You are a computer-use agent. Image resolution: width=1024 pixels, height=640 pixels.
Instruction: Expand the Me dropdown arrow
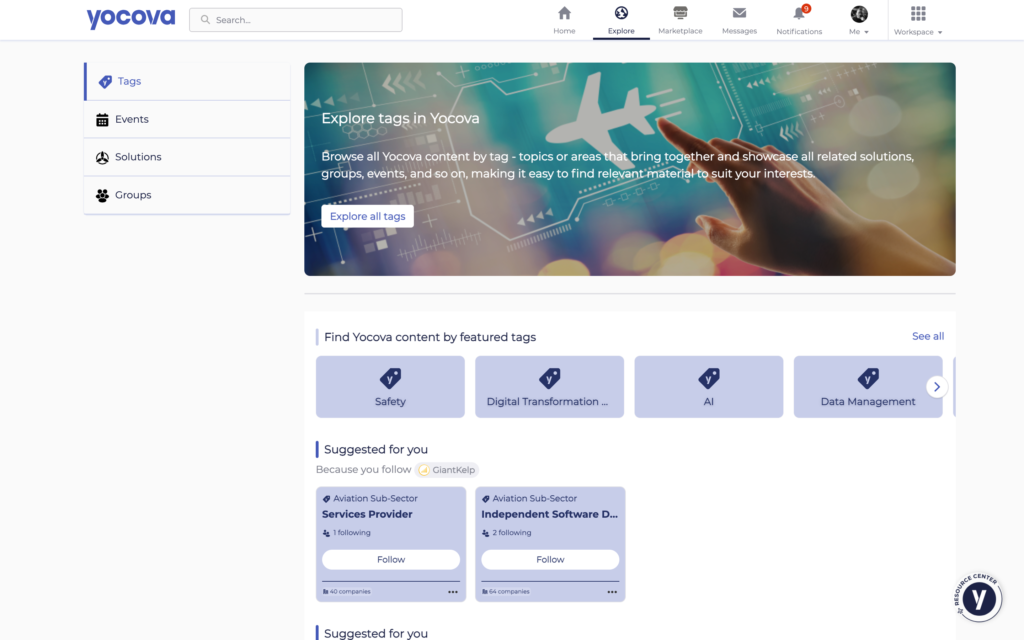click(x=867, y=32)
